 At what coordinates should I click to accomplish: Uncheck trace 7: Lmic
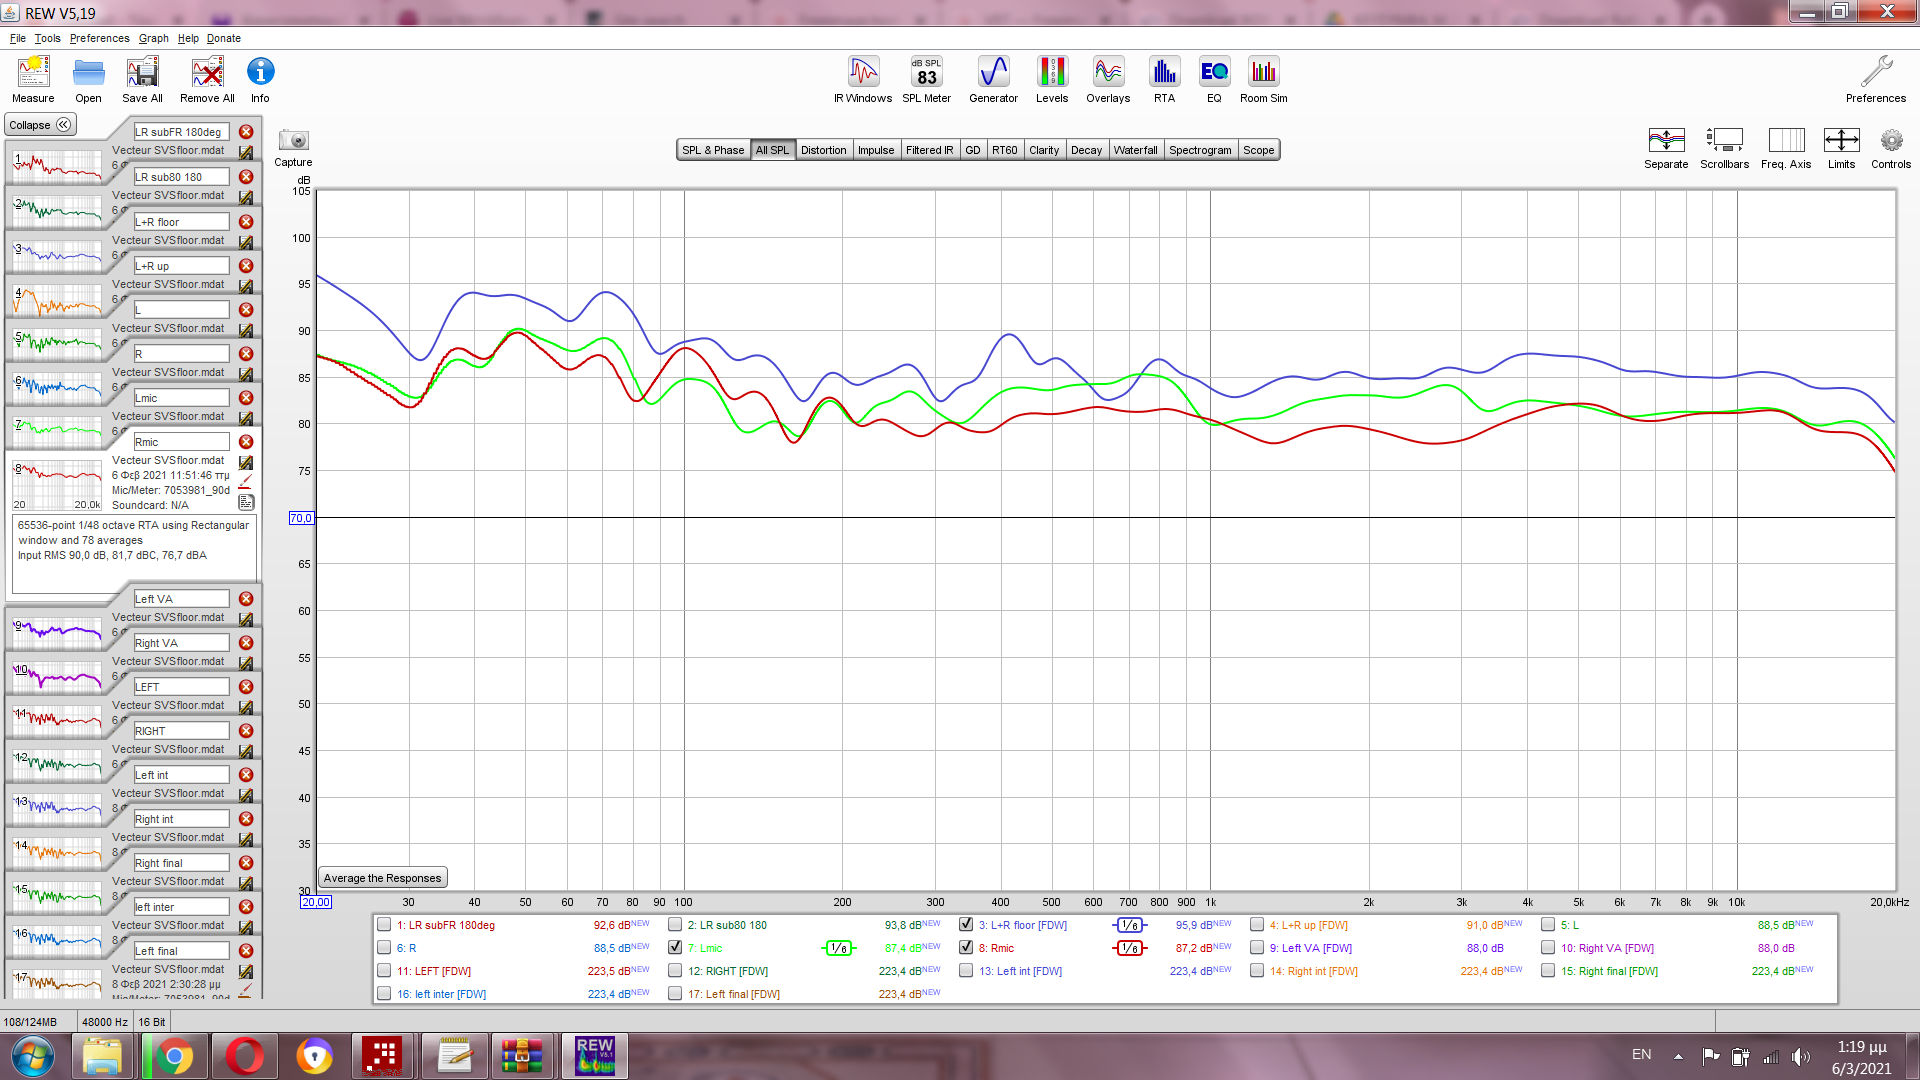pos(675,948)
